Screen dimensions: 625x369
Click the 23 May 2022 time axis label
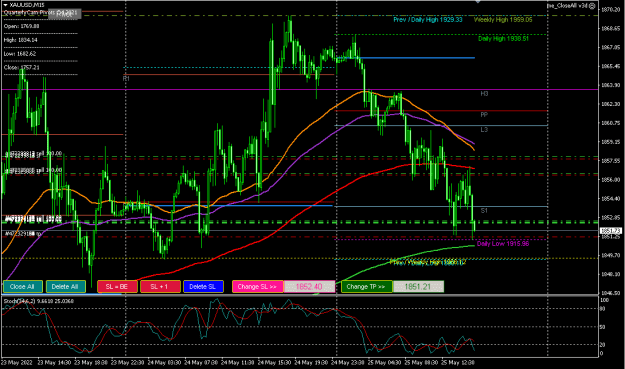coord(17,363)
